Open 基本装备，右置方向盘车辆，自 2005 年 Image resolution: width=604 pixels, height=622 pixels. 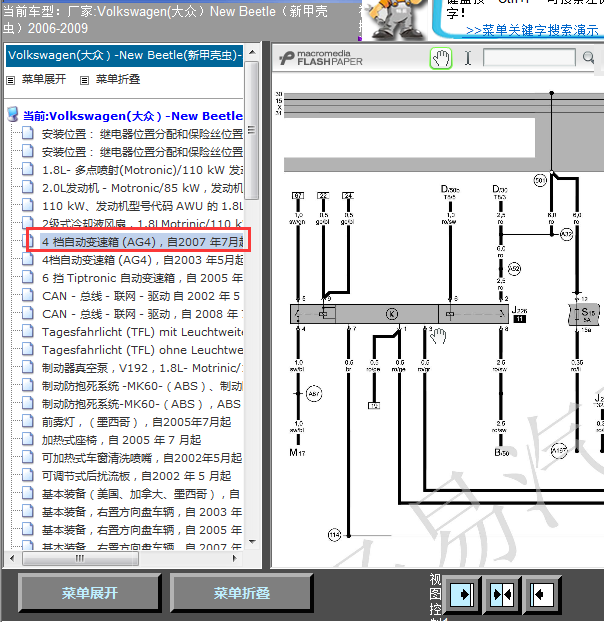click(142, 530)
